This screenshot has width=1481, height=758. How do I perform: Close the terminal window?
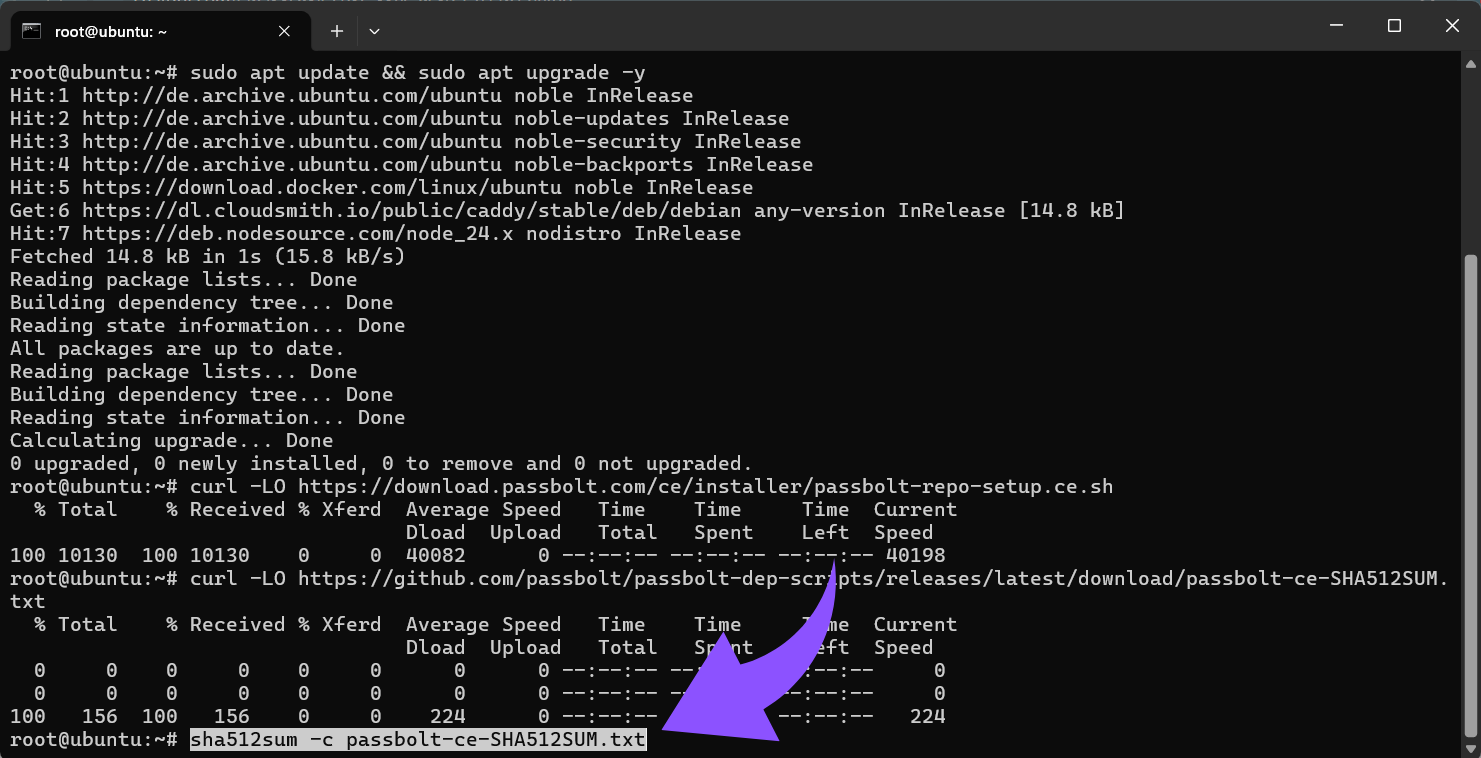(1452, 26)
